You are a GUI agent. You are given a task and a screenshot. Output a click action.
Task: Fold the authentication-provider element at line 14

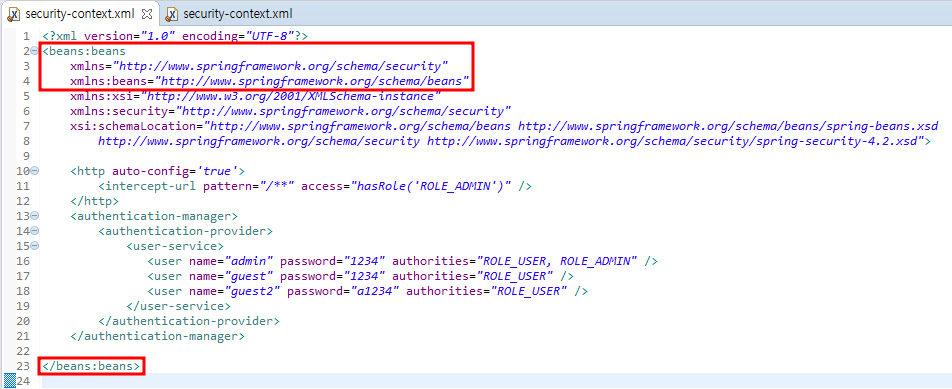(35, 231)
